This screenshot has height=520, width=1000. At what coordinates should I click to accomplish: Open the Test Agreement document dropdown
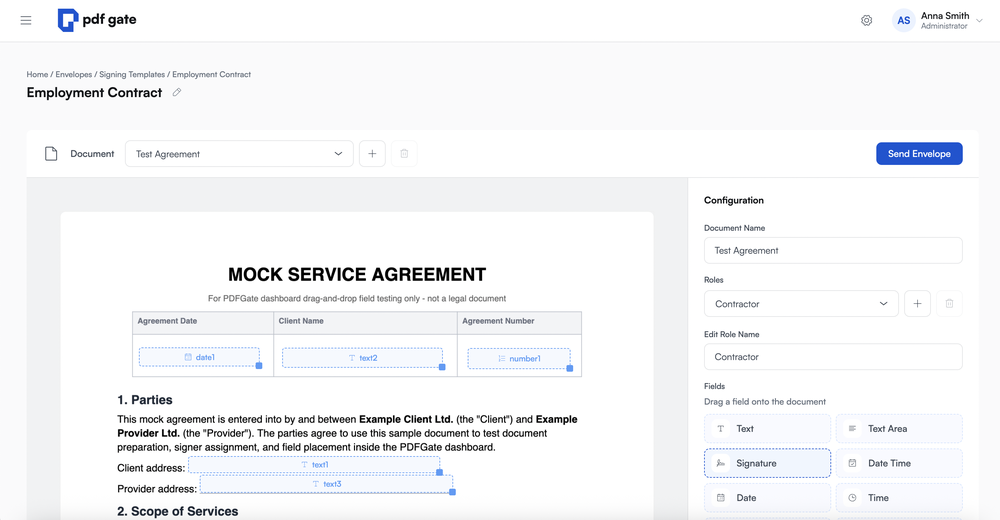click(239, 154)
